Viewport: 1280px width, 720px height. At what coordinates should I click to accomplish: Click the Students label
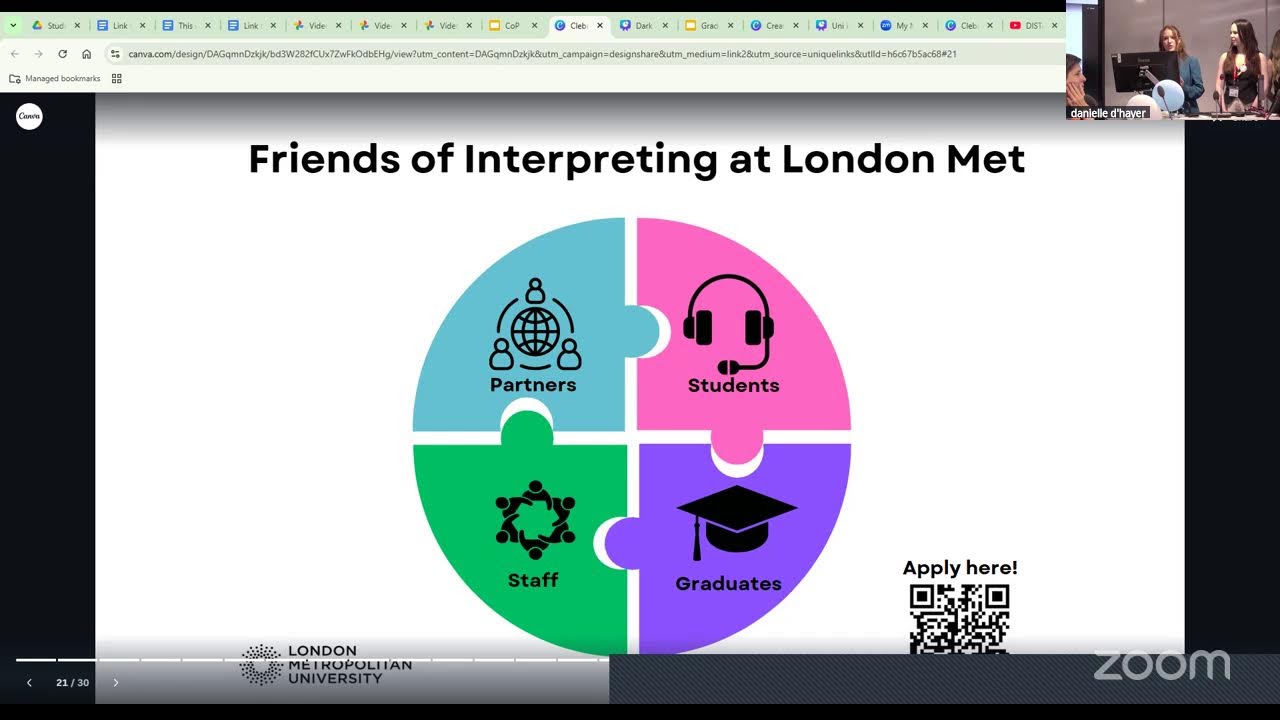[733, 385]
